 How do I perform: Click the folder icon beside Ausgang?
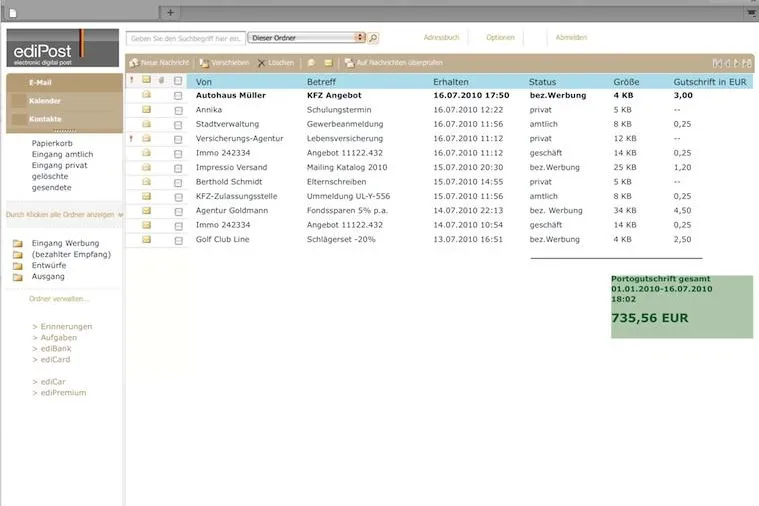coord(18,277)
